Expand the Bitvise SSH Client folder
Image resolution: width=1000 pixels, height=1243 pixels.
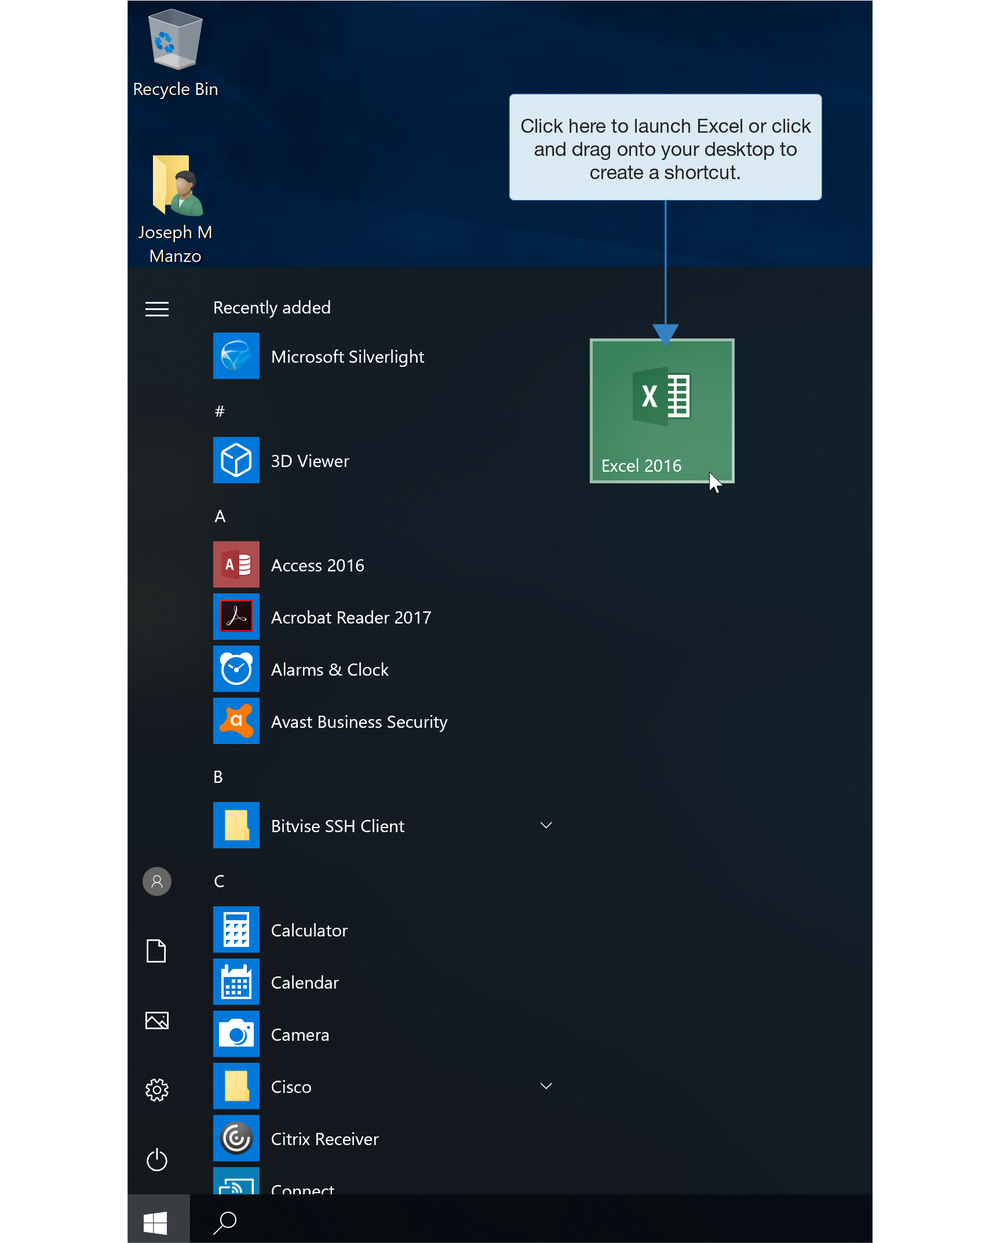546,826
